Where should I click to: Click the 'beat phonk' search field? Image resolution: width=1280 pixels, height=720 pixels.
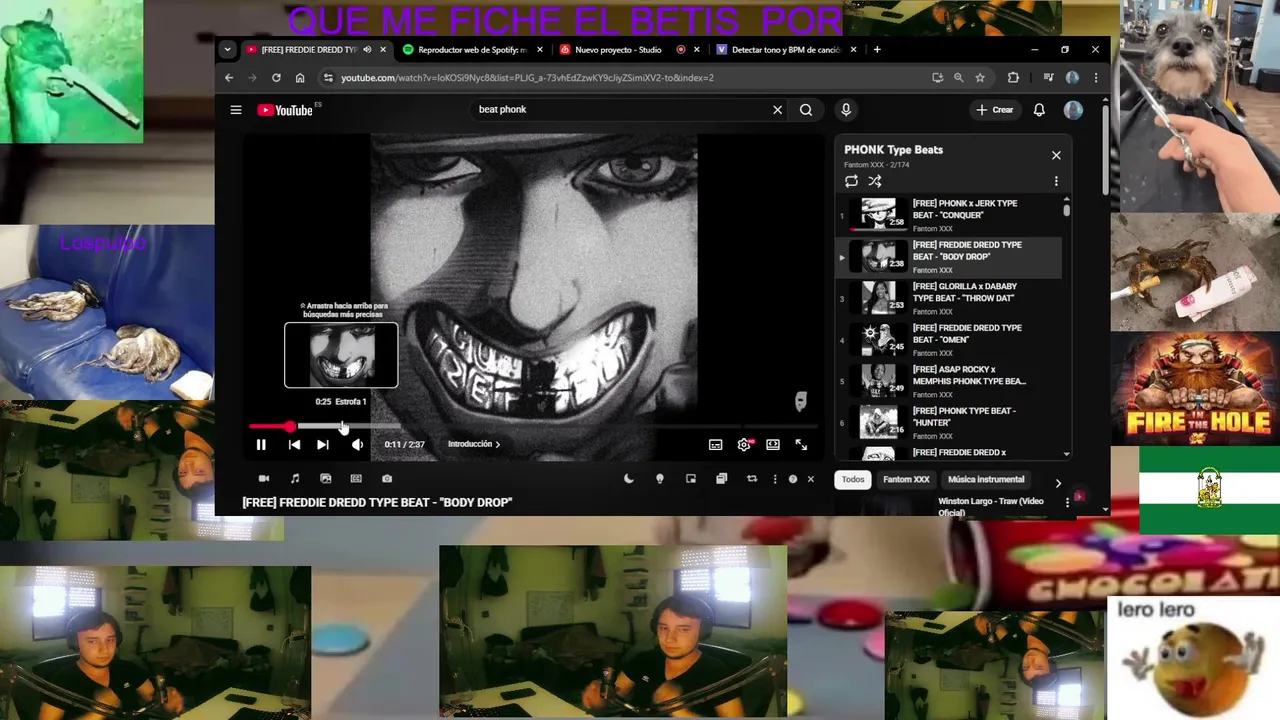[x=618, y=110]
